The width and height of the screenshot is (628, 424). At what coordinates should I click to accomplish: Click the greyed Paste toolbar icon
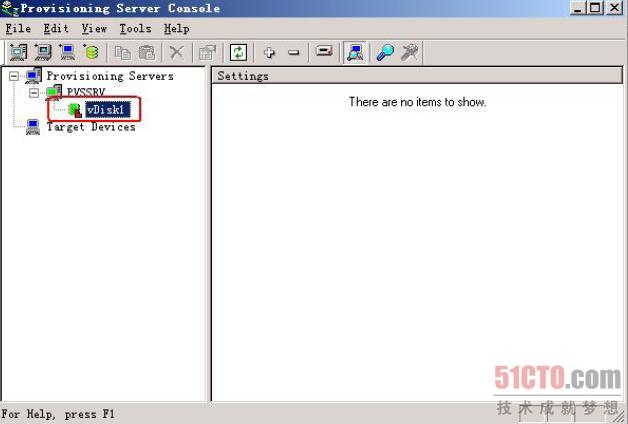147,52
